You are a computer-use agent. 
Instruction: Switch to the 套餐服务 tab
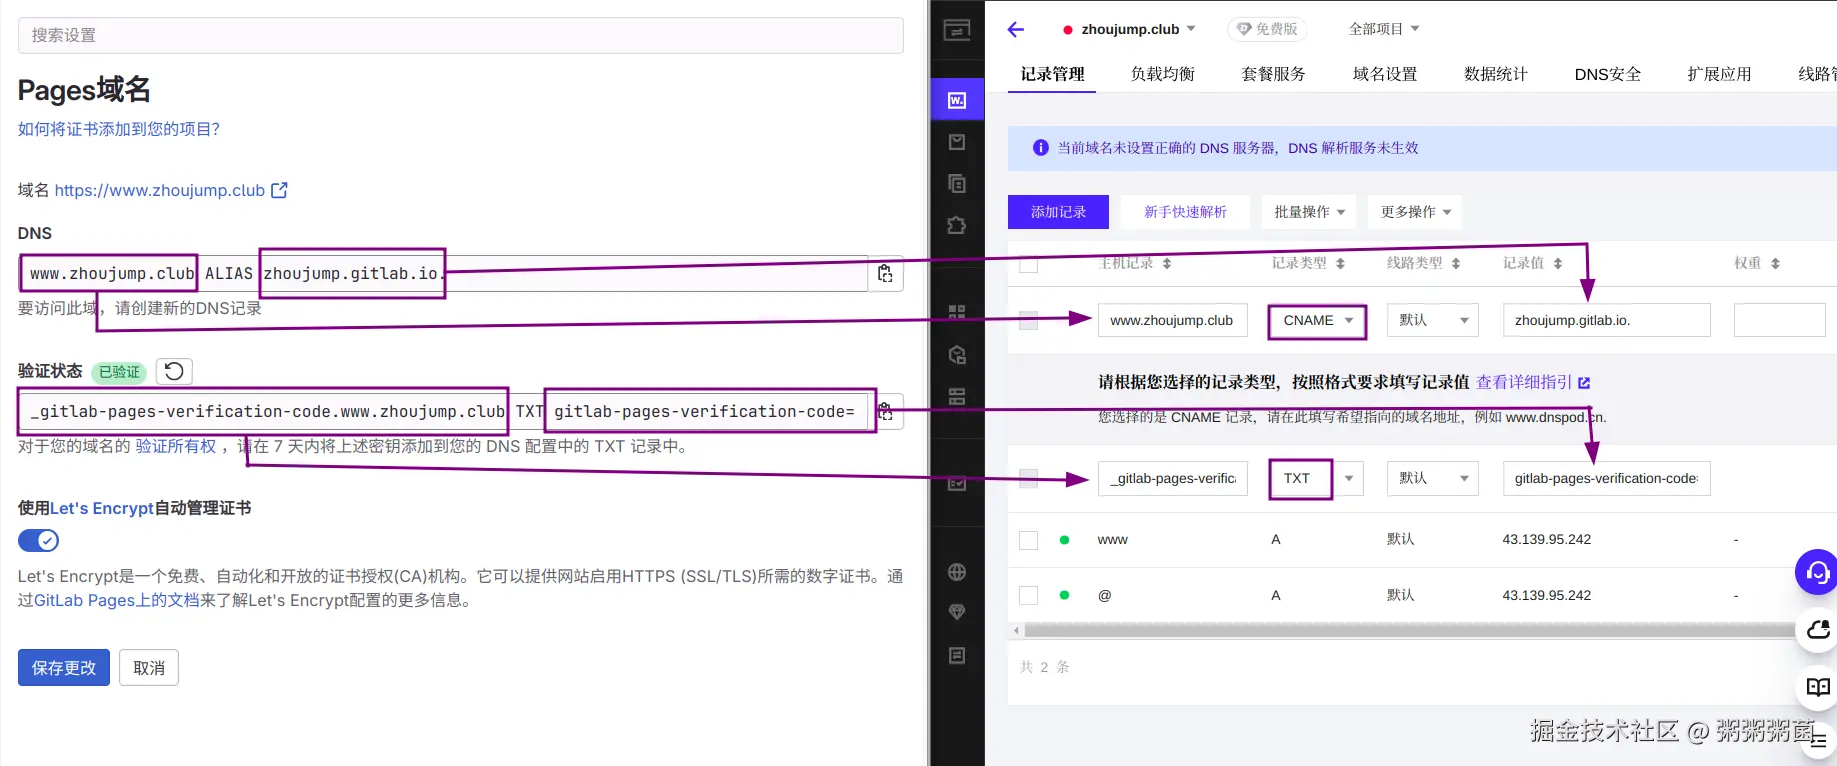click(1273, 74)
